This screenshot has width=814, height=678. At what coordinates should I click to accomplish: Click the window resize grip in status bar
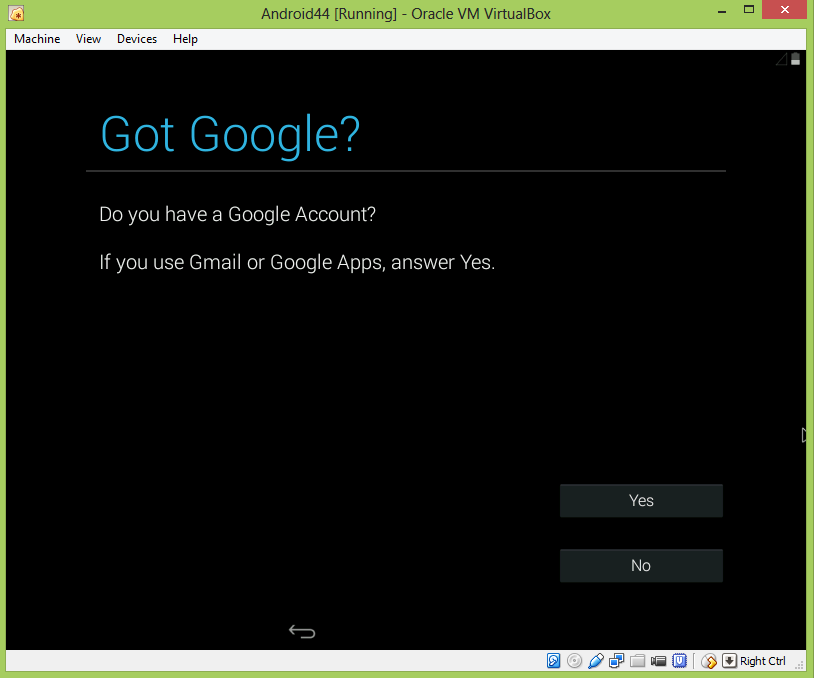point(800,665)
